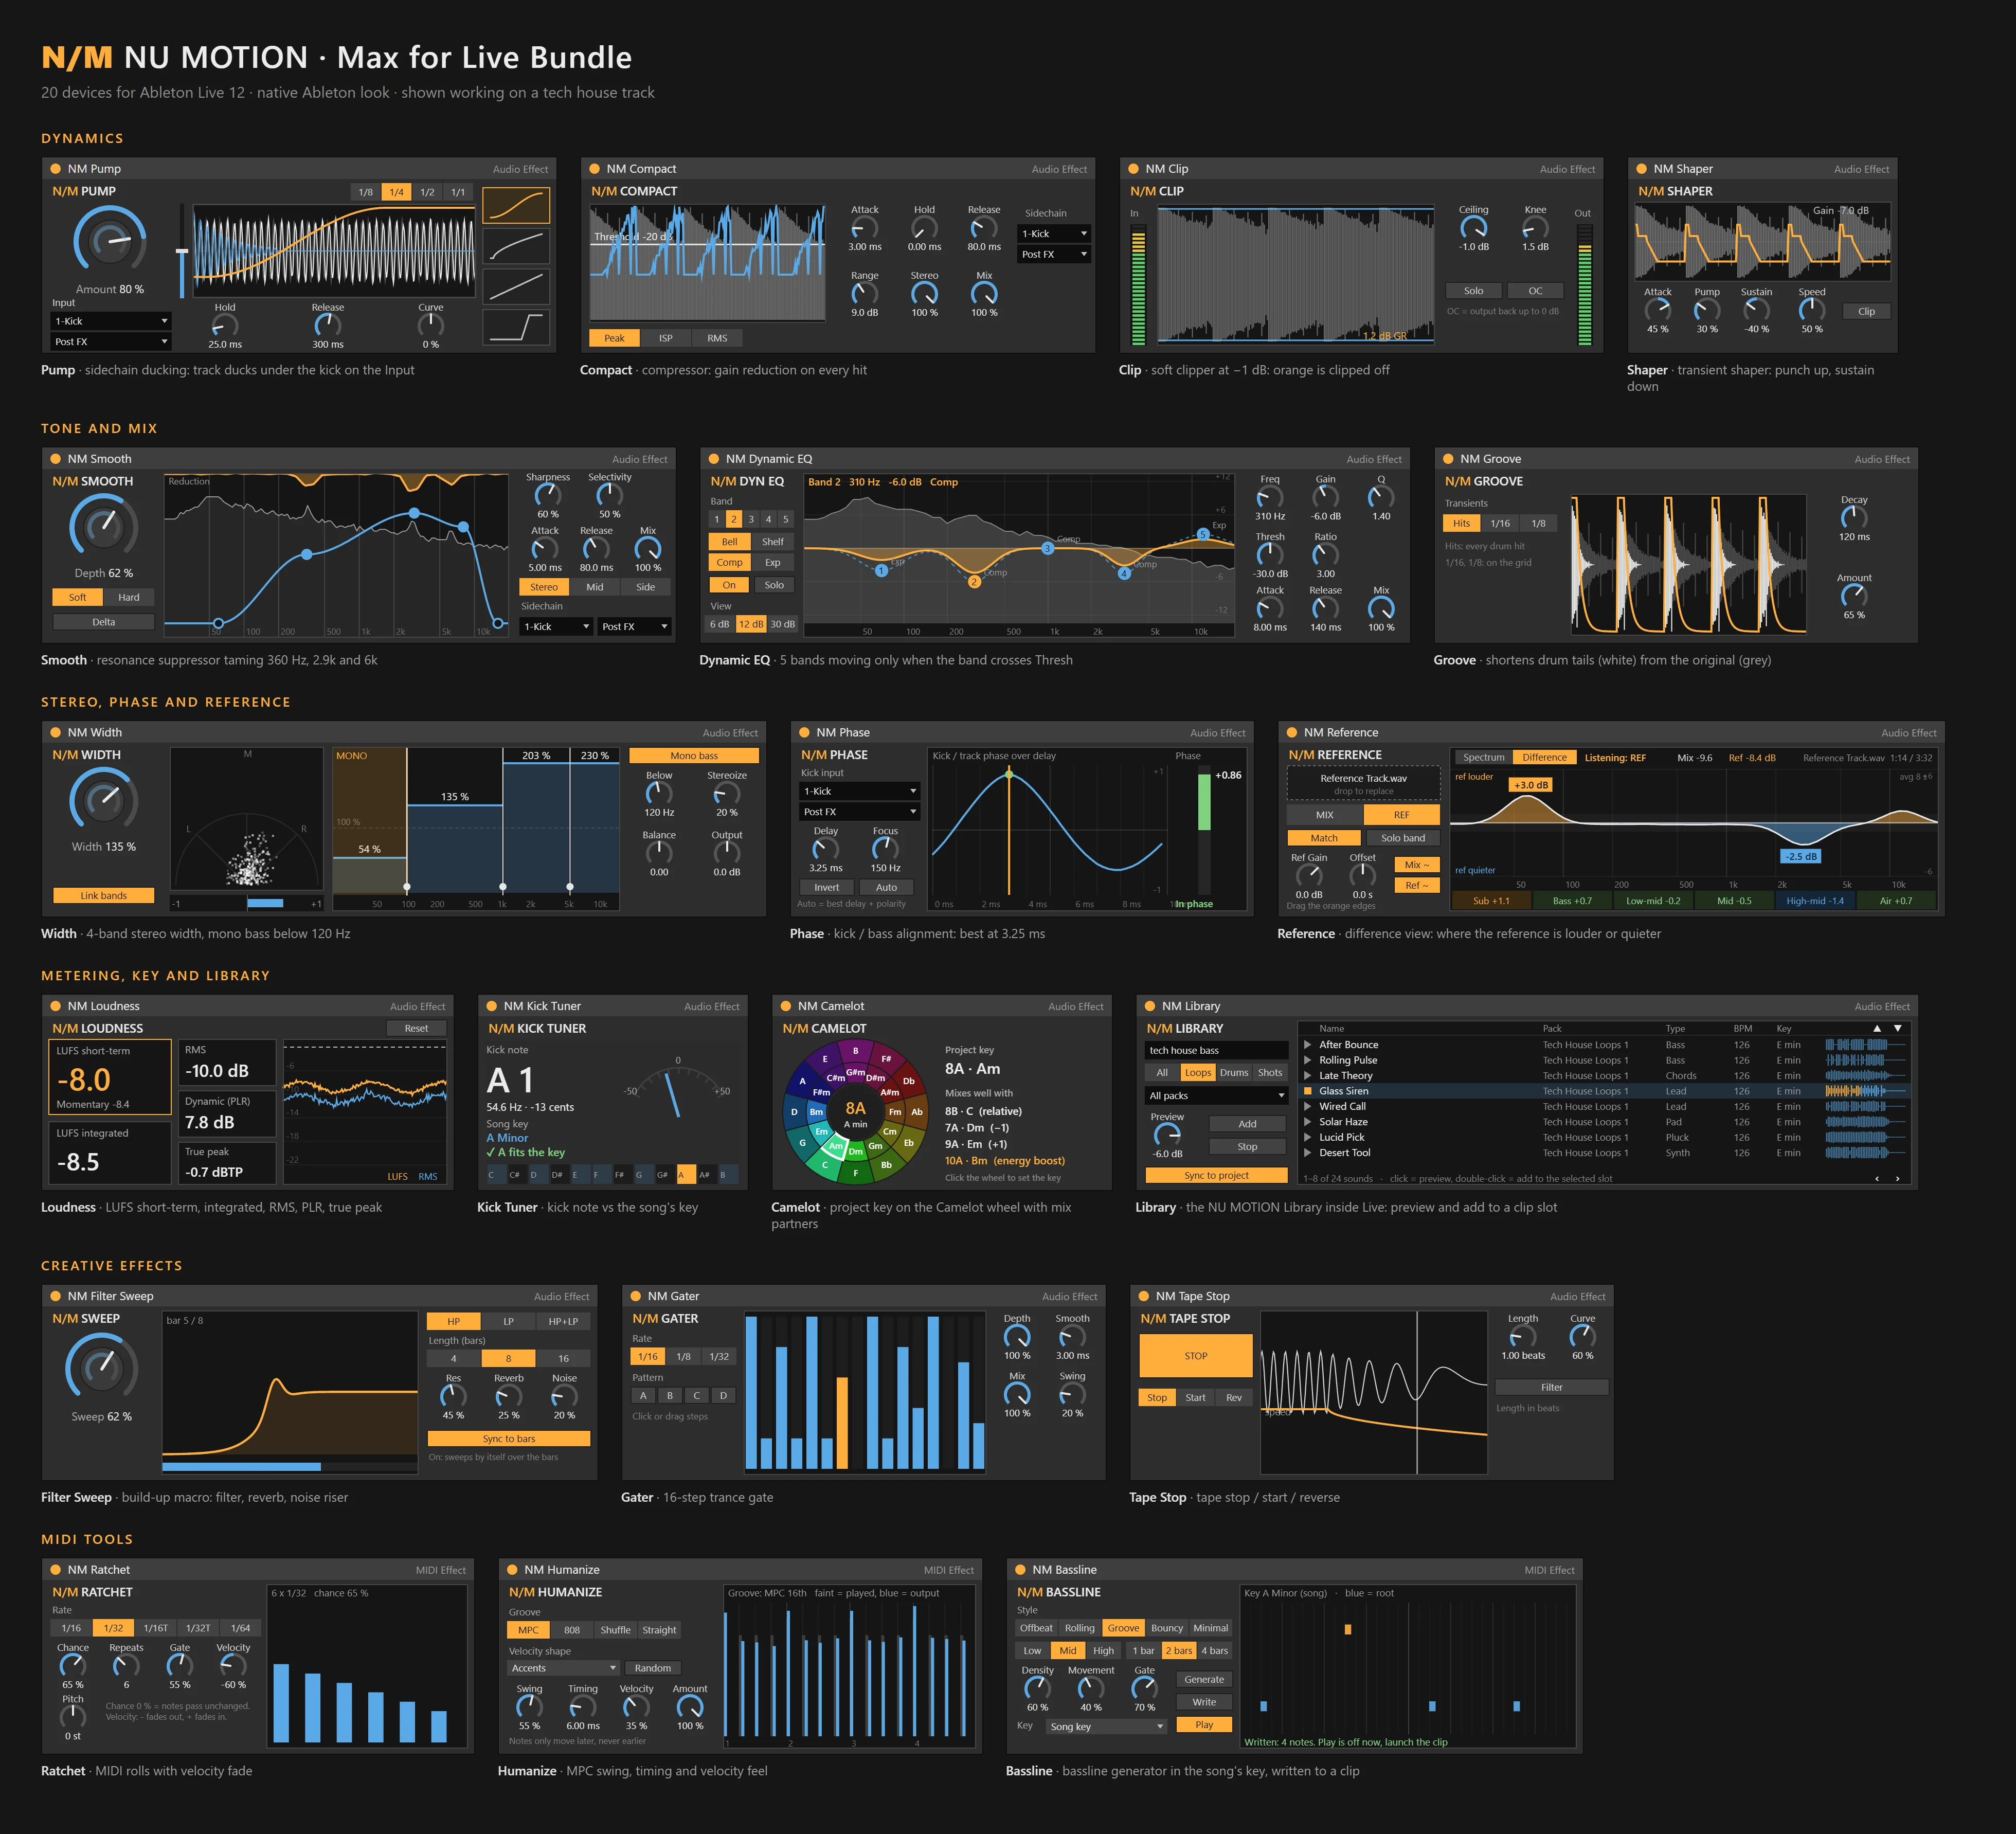The height and width of the screenshot is (1834, 2016).
Task: Preview After Bounce with its play triangle
Action: click(1307, 1045)
